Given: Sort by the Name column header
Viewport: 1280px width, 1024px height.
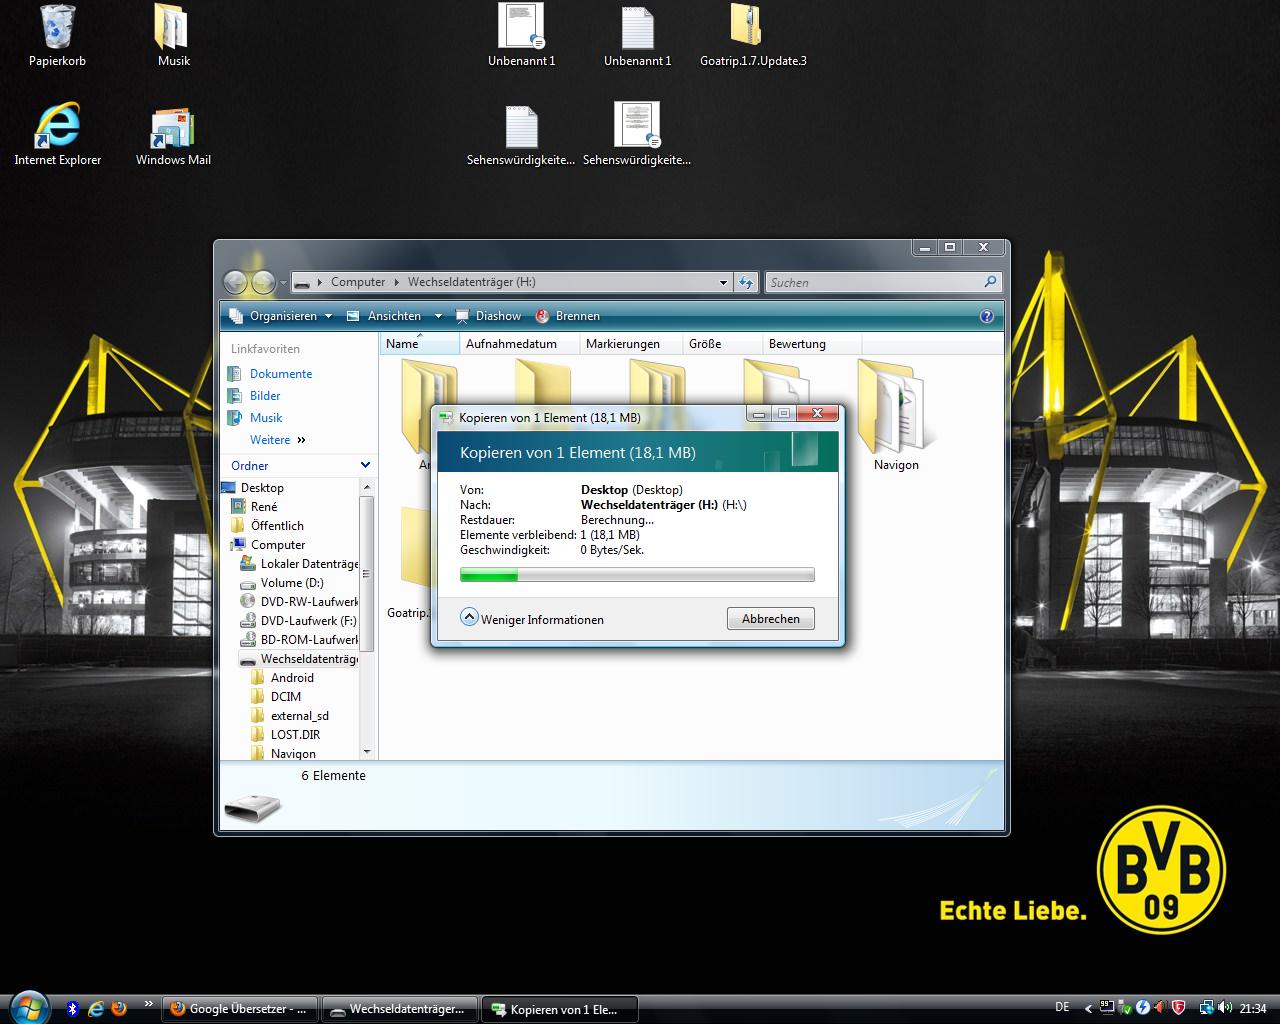Looking at the screenshot, I should click(x=419, y=344).
